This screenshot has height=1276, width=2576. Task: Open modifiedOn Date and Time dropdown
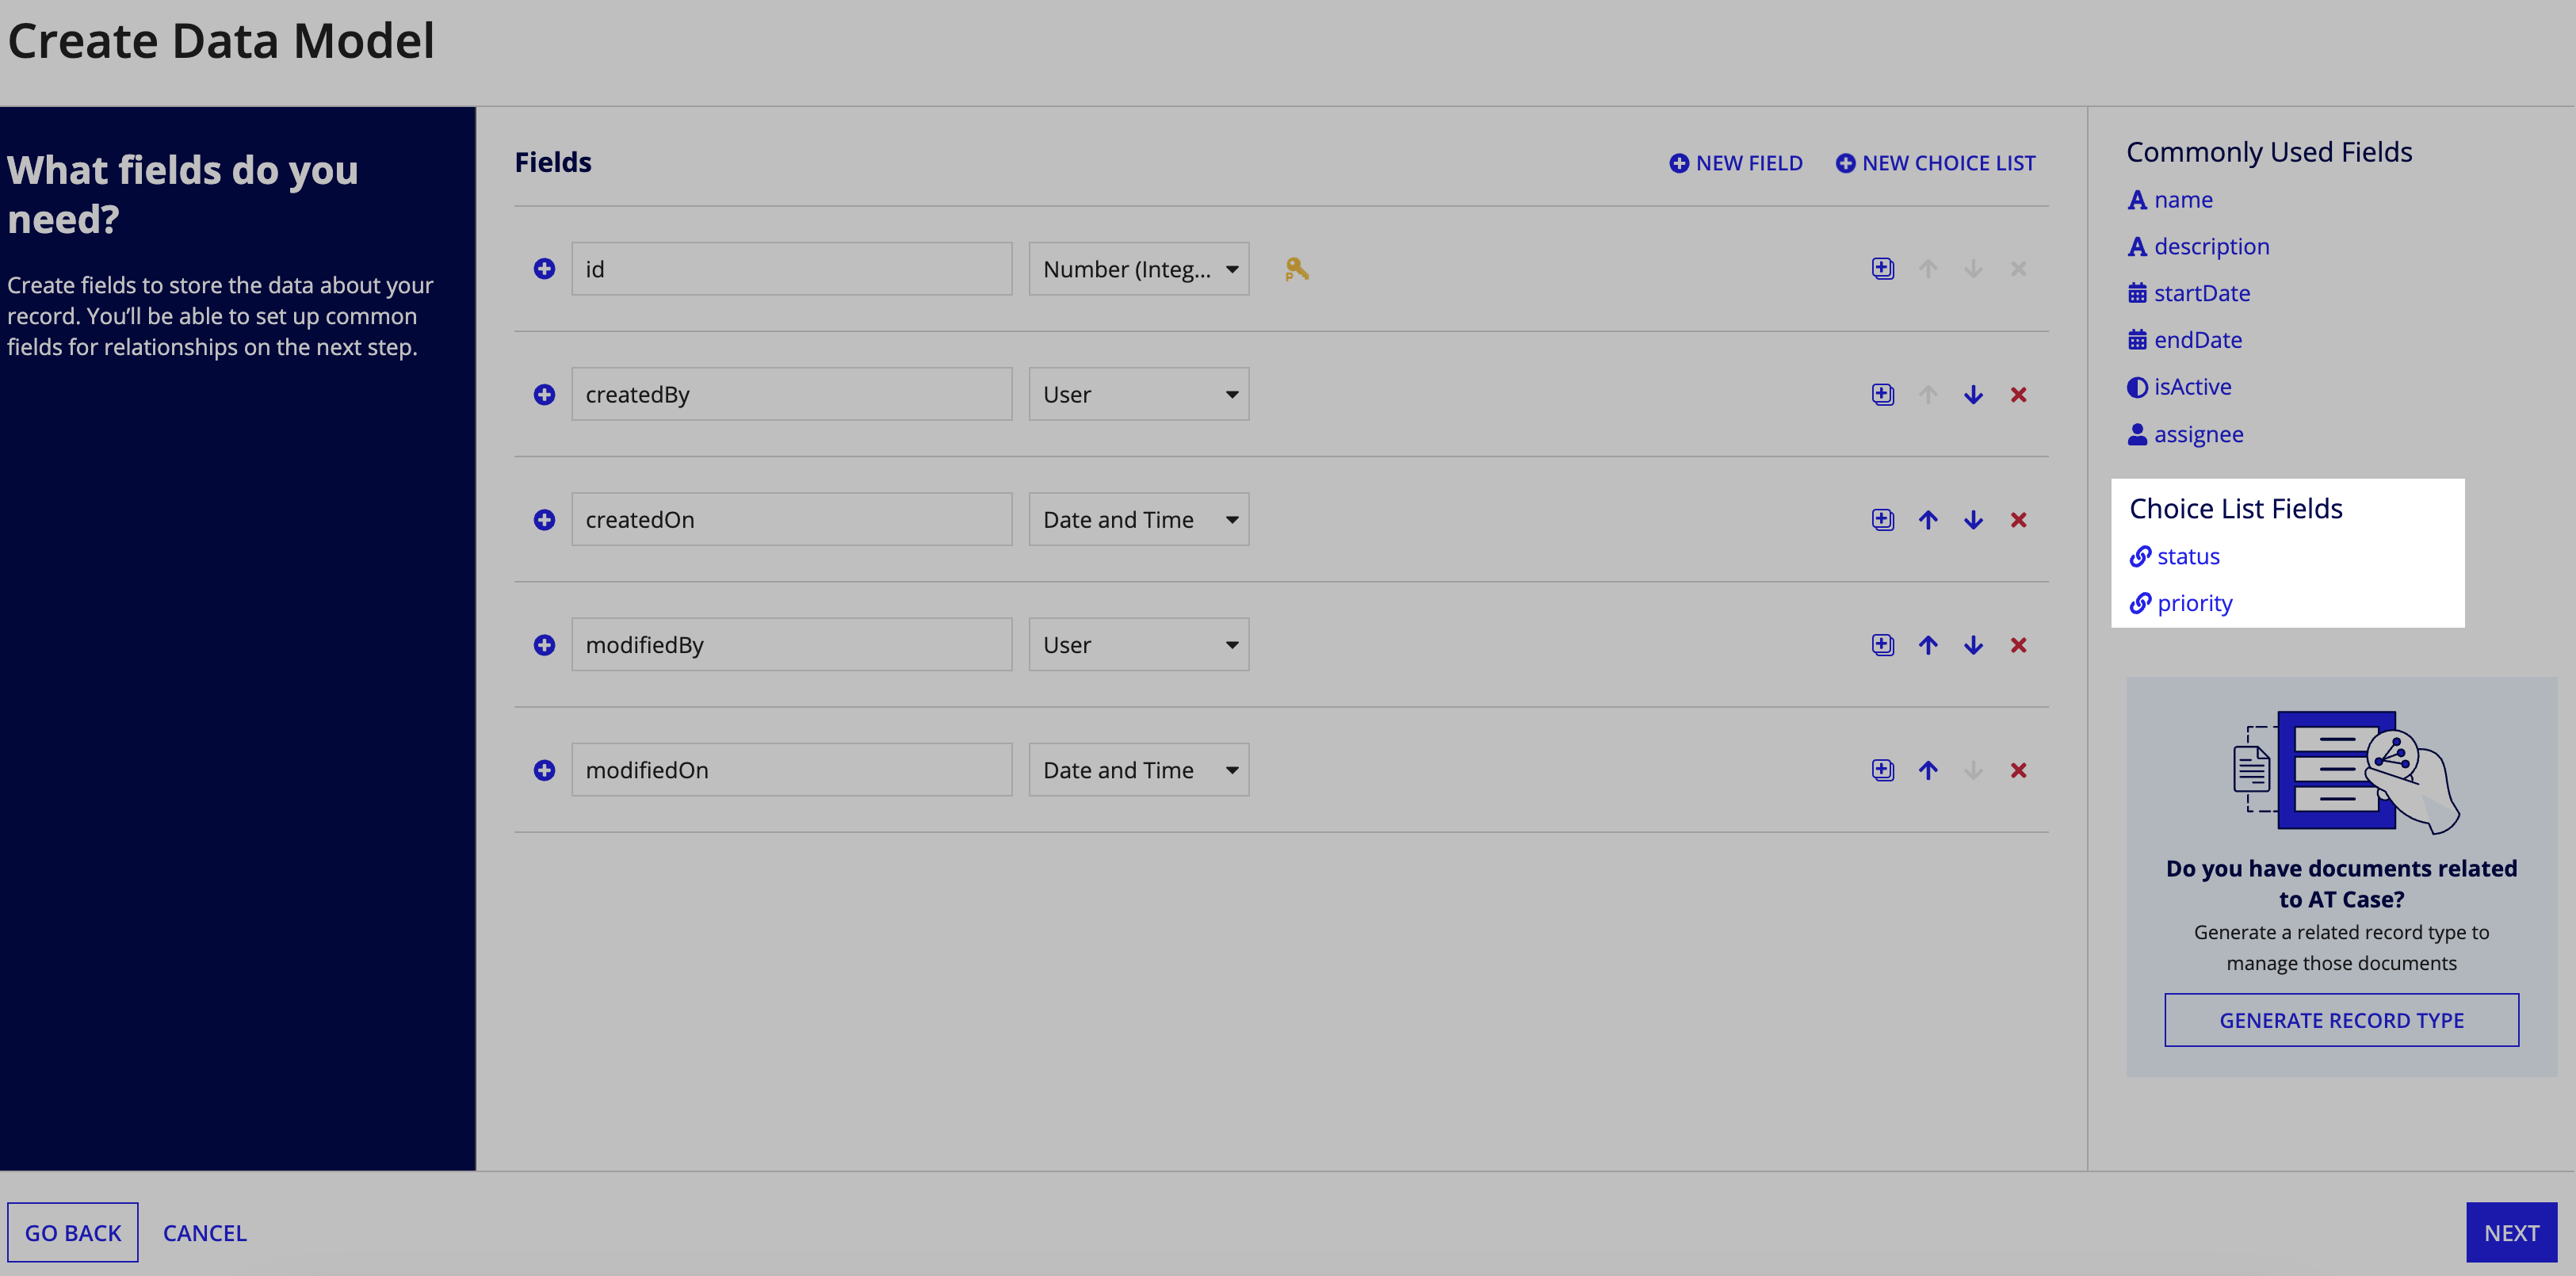1138,770
